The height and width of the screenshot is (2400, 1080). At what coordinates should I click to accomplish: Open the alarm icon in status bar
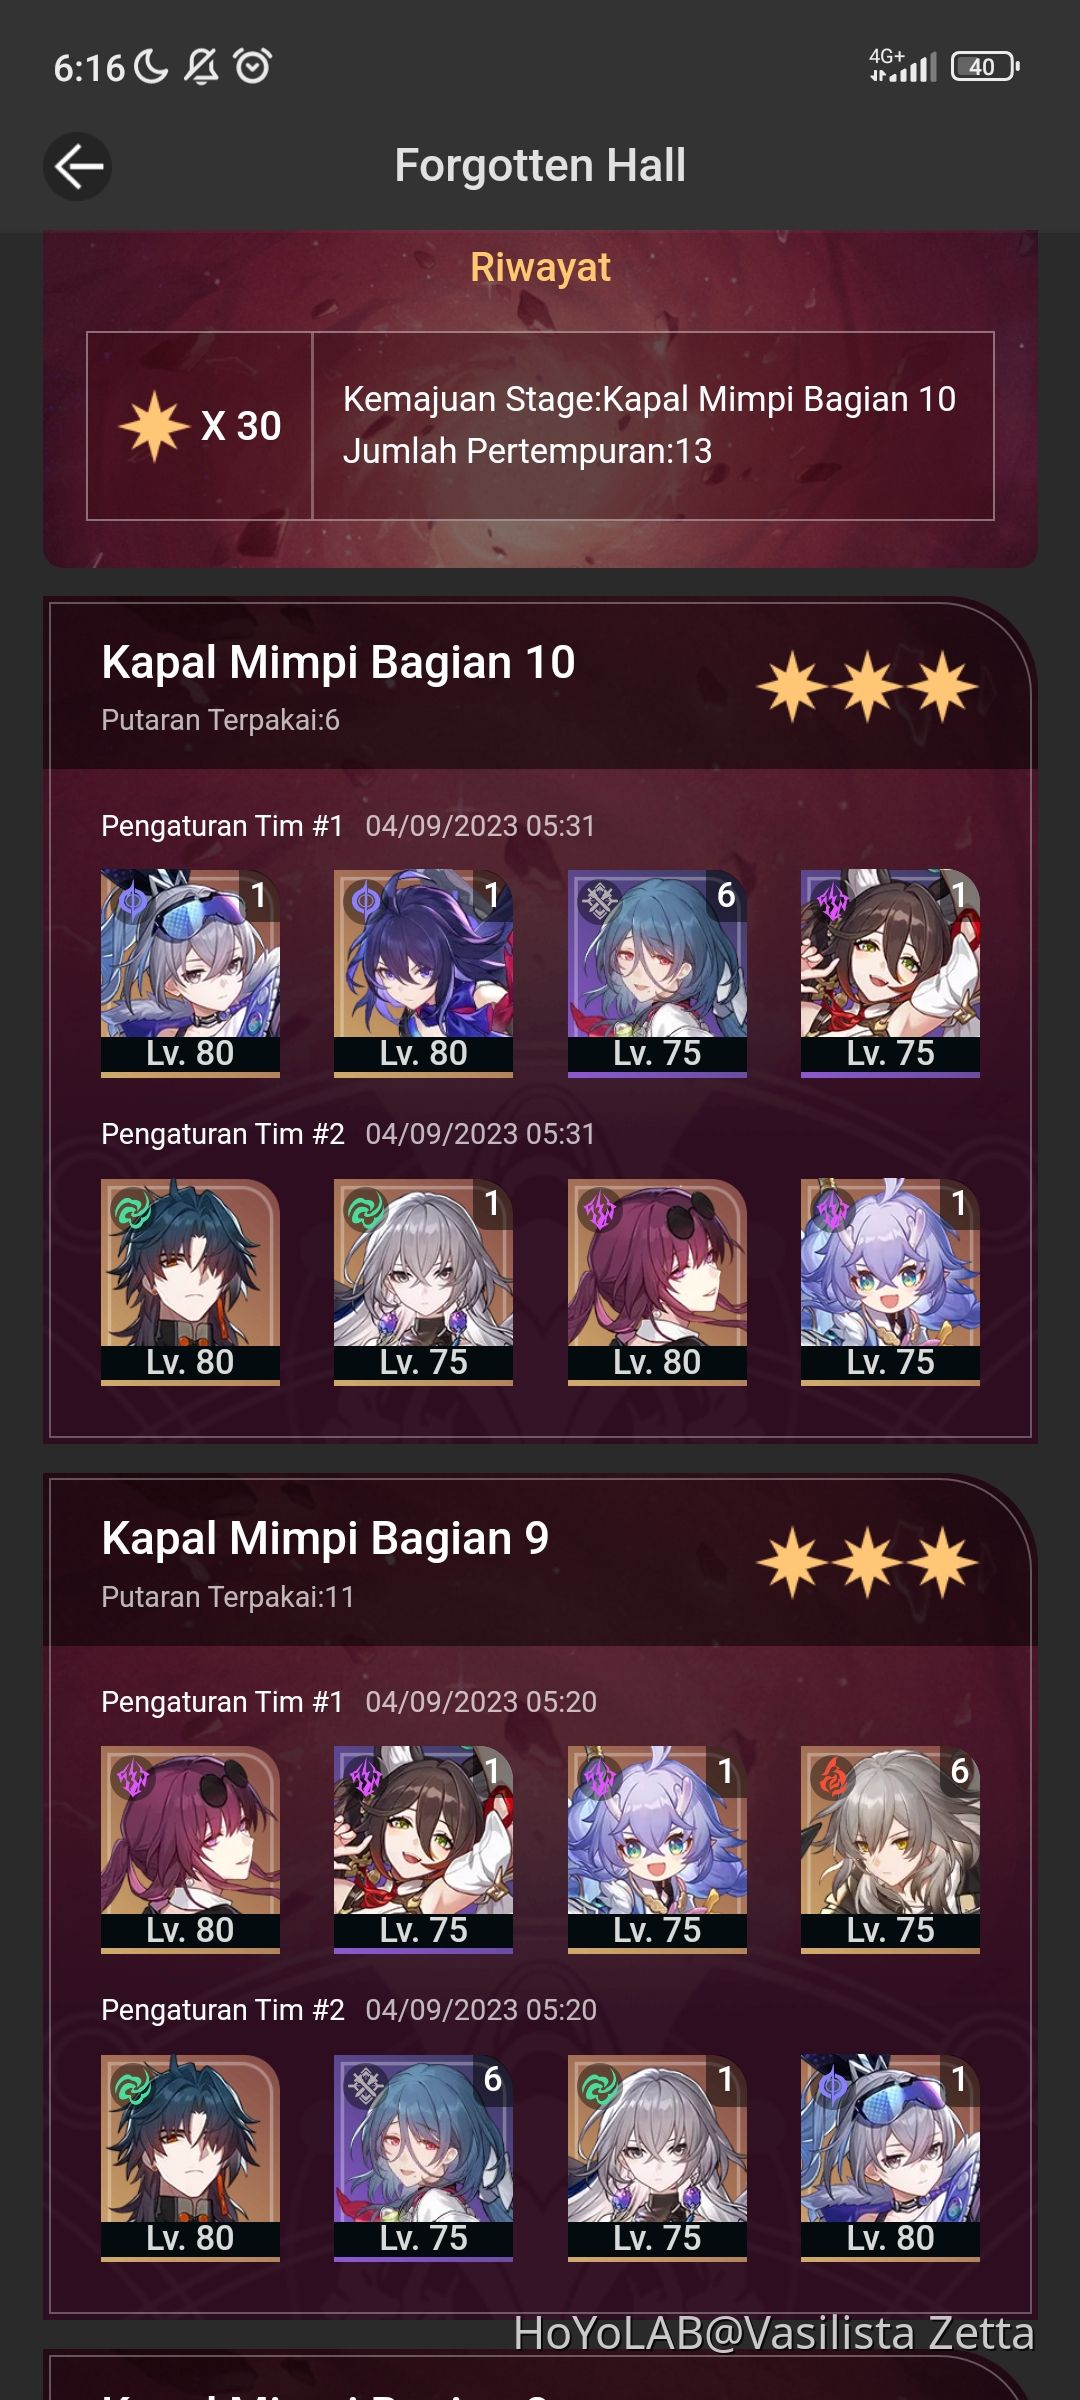(x=252, y=66)
